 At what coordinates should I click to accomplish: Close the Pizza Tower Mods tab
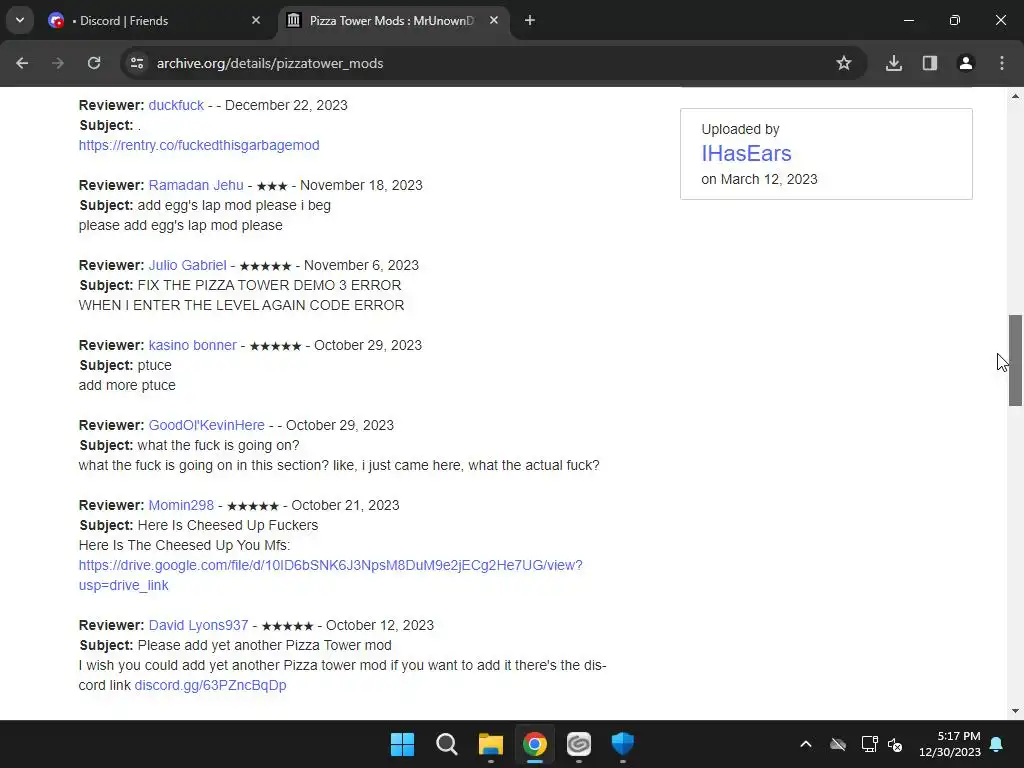(x=494, y=20)
